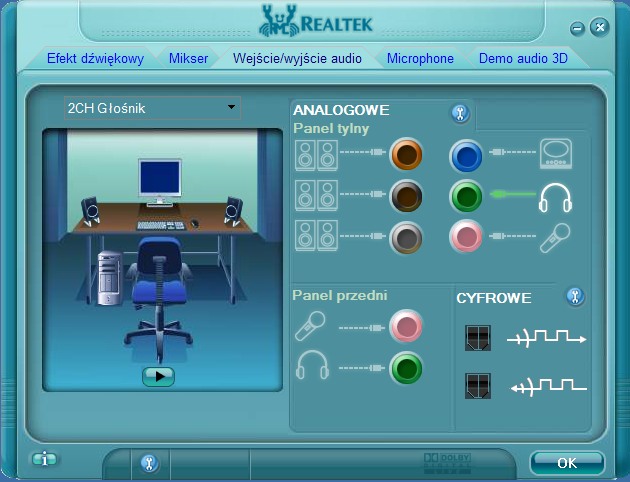
Task: Open the information icon at bottom left
Action: [x=44, y=459]
